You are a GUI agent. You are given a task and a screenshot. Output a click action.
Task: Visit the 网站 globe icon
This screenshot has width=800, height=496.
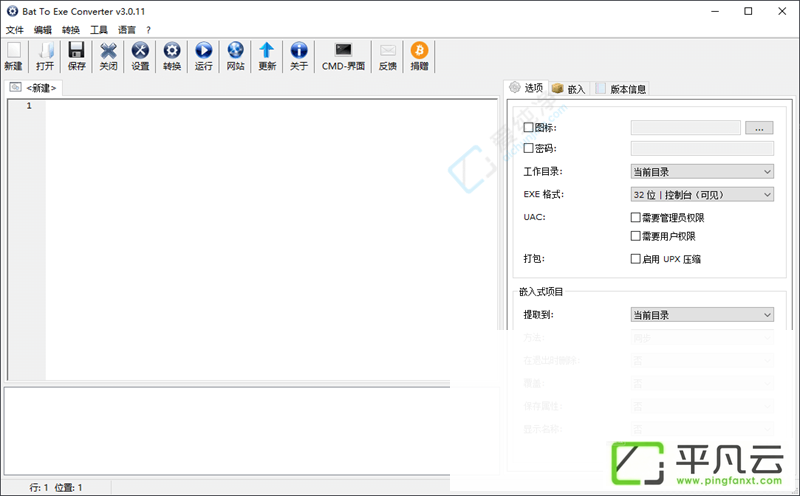[x=235, y=50]
